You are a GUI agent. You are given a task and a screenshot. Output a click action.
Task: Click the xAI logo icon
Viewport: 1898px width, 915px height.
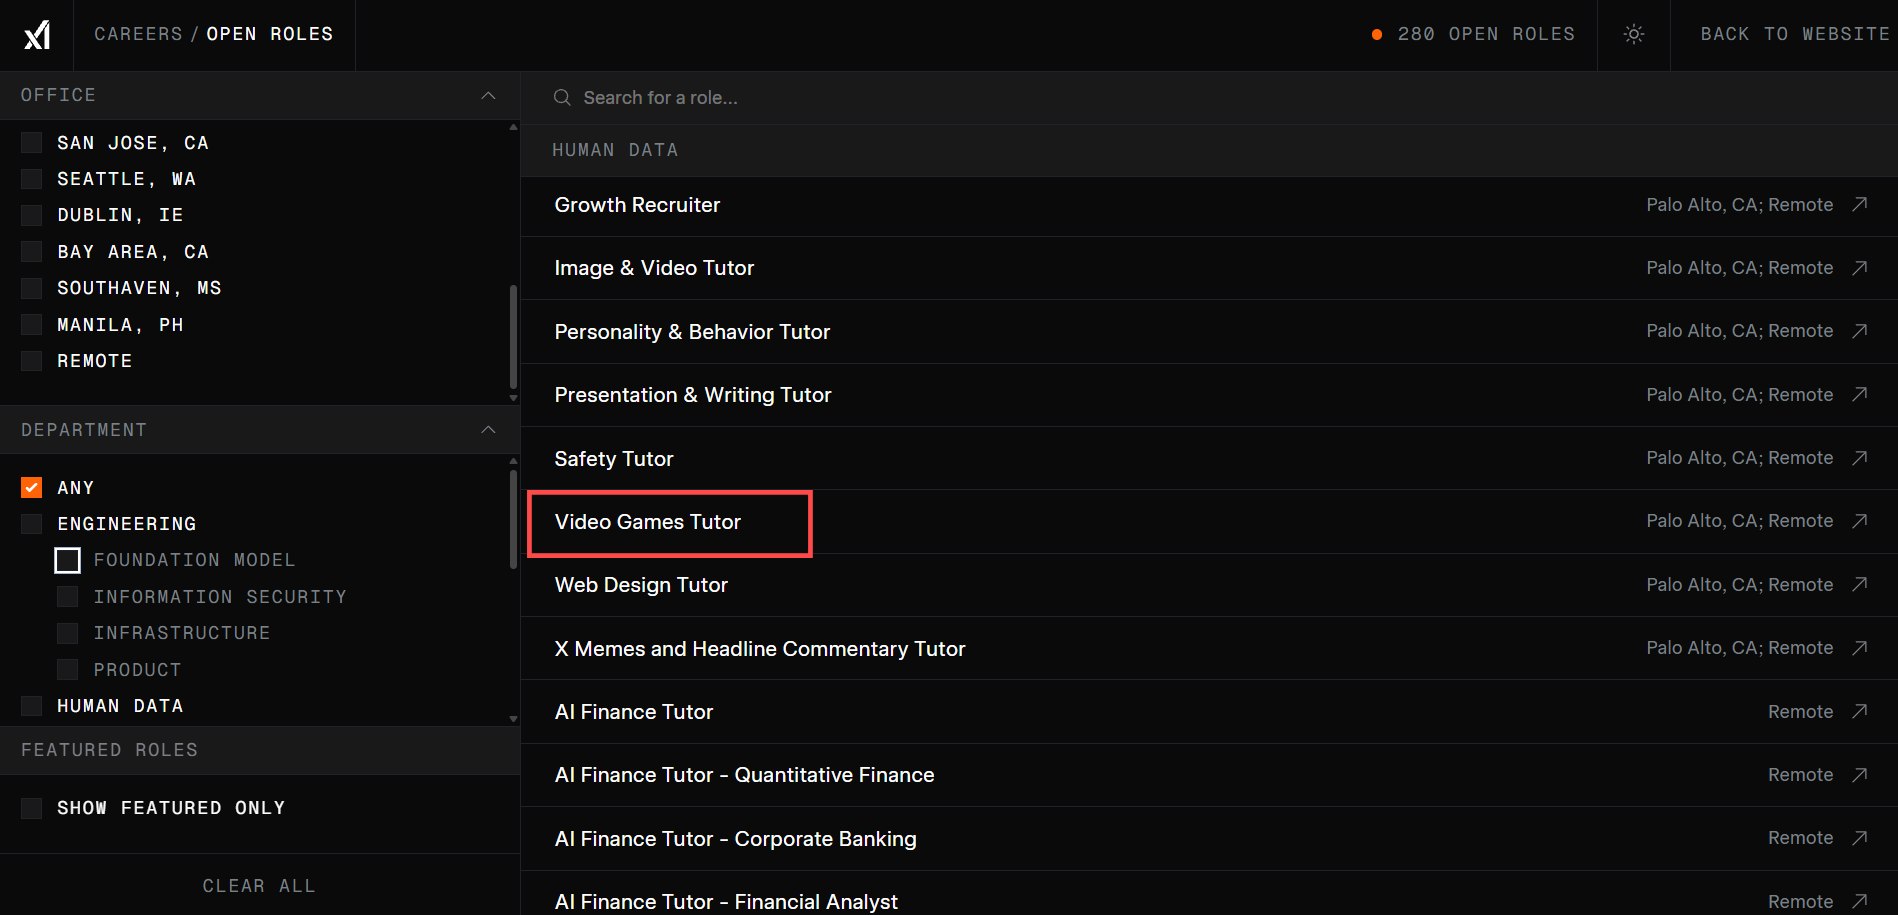[x=37, y=35]
